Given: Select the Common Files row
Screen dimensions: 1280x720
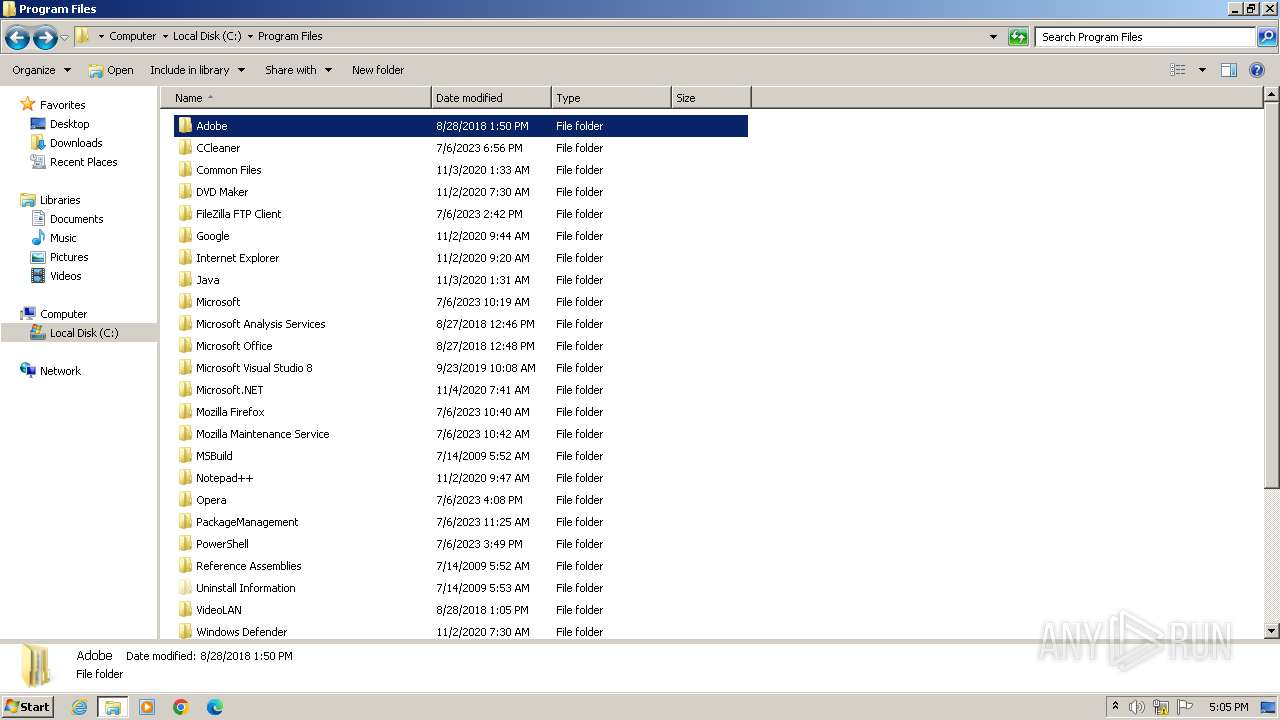Looking at the screenshot, I should [x=461, y=170].
